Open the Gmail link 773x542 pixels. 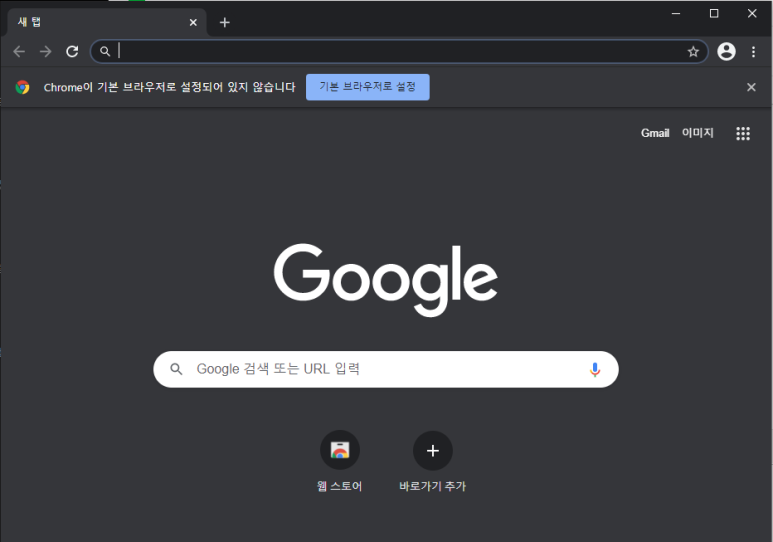pyautogui.click(x=655, y=133)
